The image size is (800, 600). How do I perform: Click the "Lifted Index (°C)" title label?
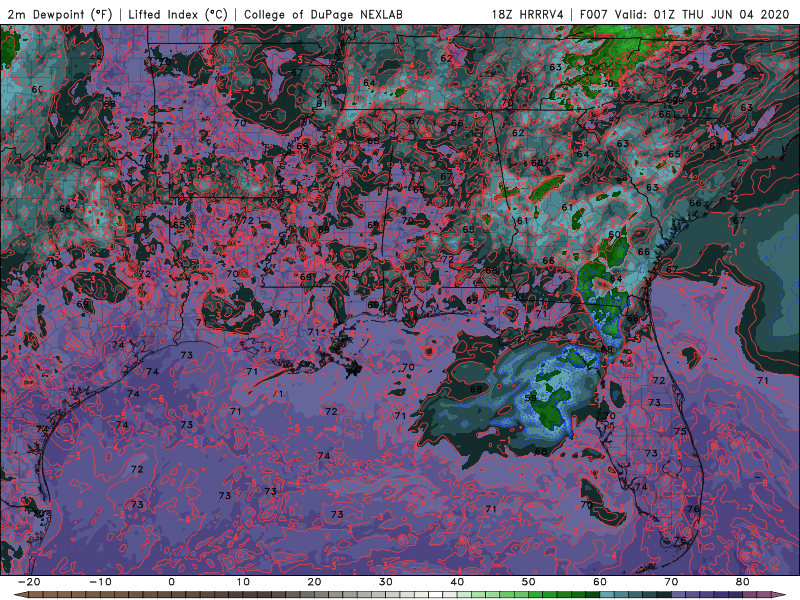pos(178,14)
